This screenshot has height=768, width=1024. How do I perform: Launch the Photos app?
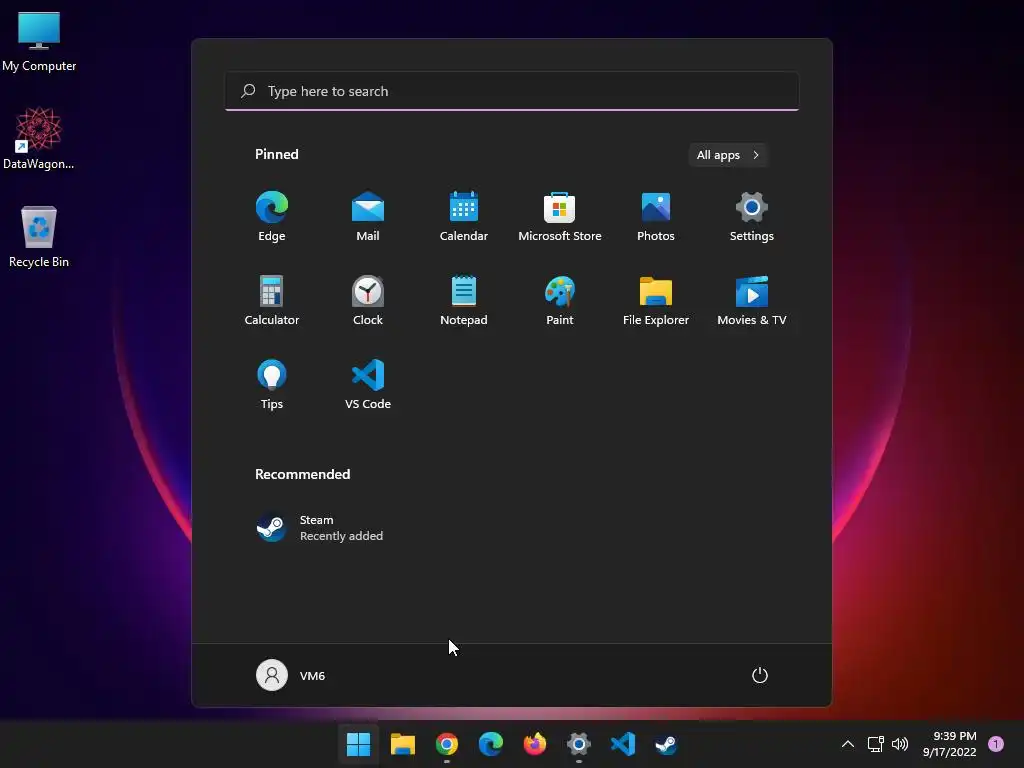656,217
